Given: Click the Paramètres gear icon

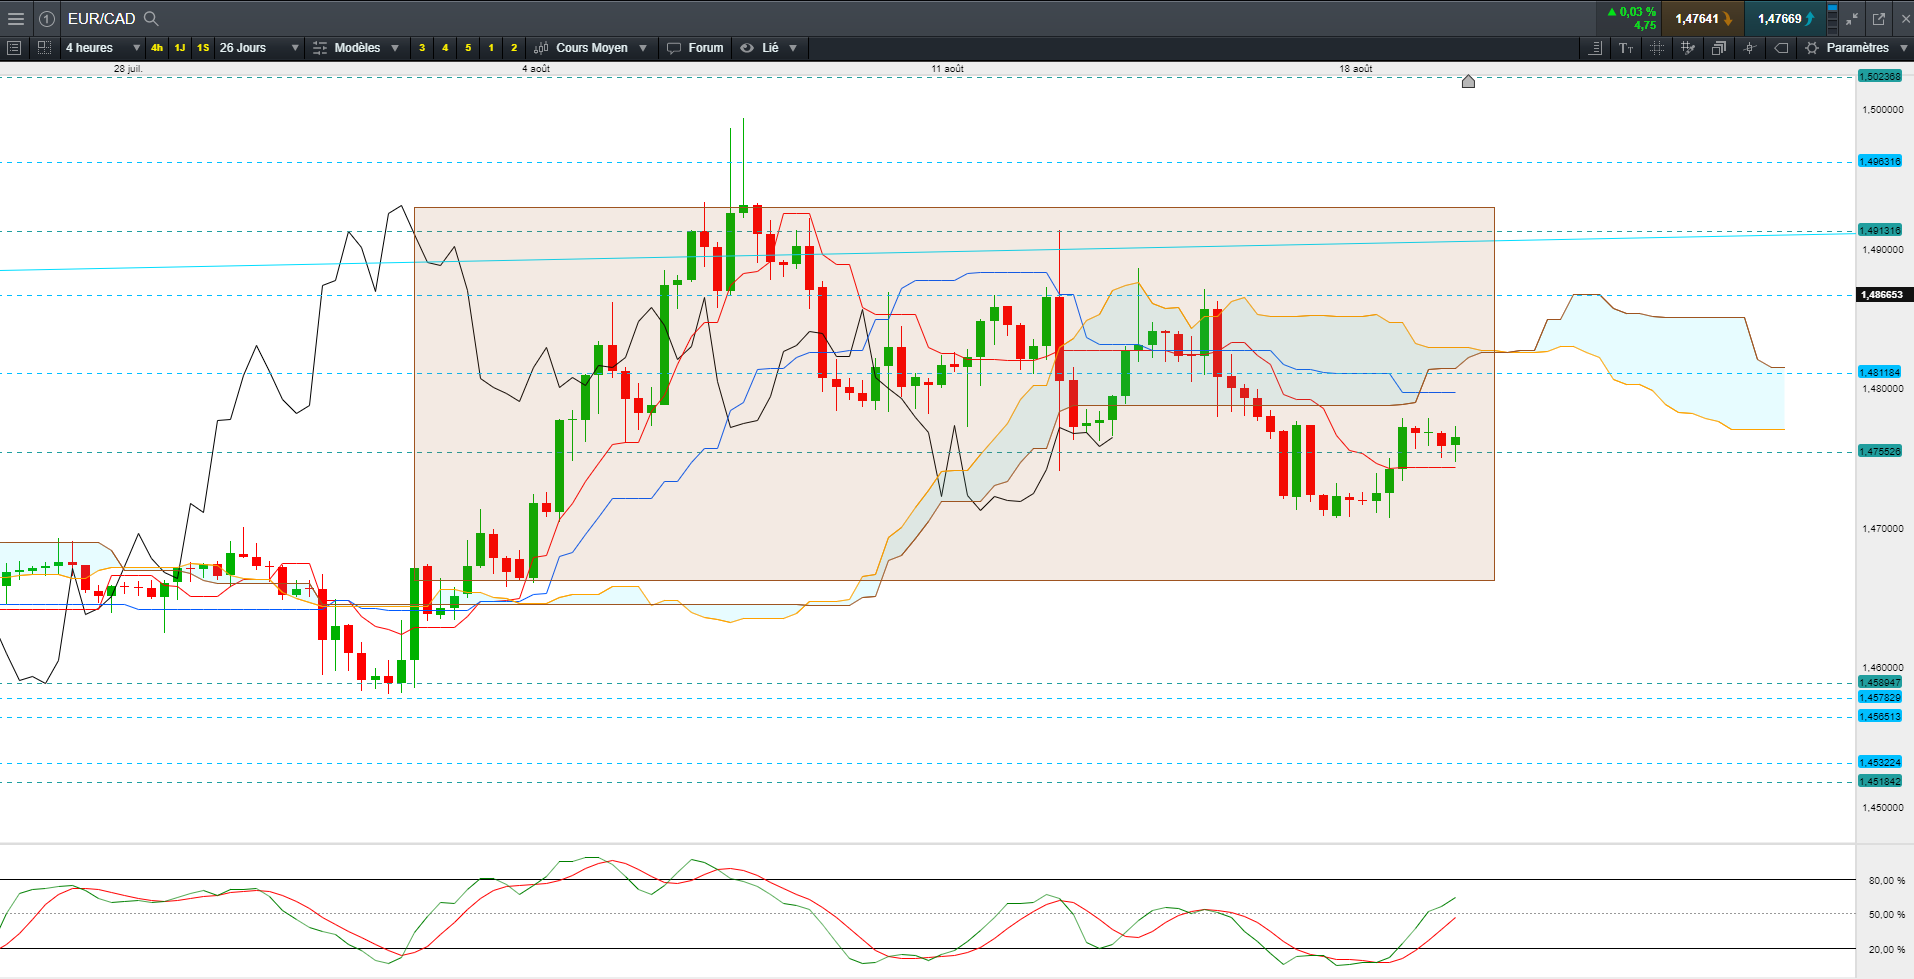Looking at the screenshot, I should pos(1812,48).
